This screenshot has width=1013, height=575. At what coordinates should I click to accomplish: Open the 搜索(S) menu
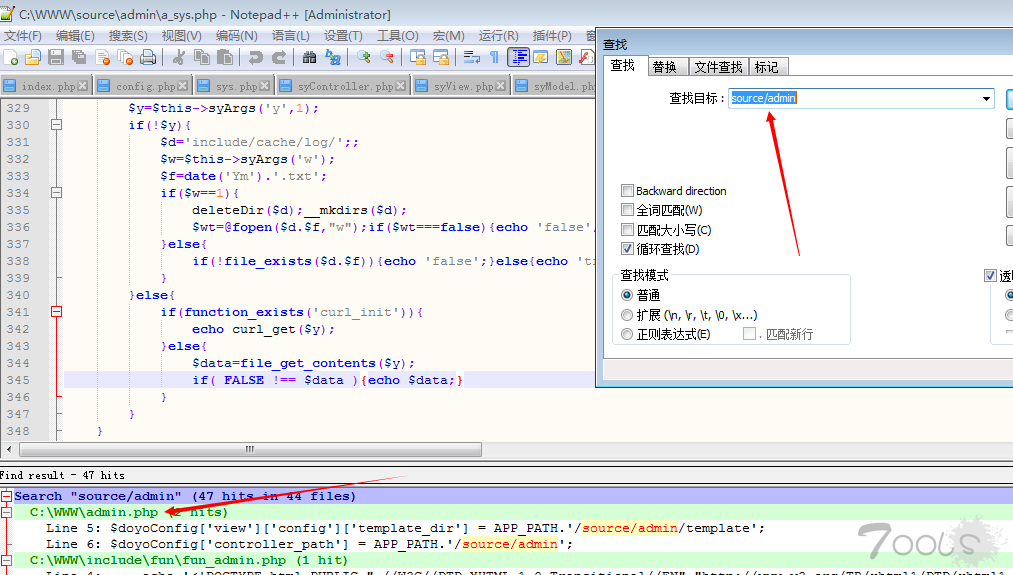[x=128, y=36]
